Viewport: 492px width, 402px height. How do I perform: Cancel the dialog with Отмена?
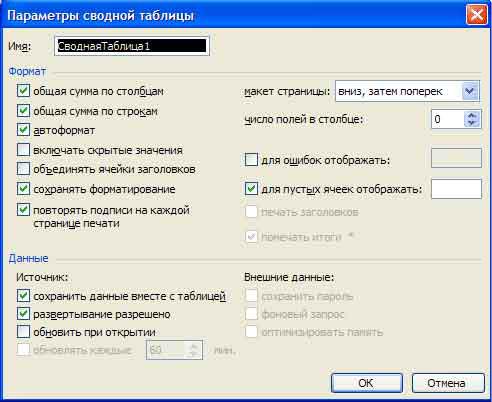pos(447,383)
